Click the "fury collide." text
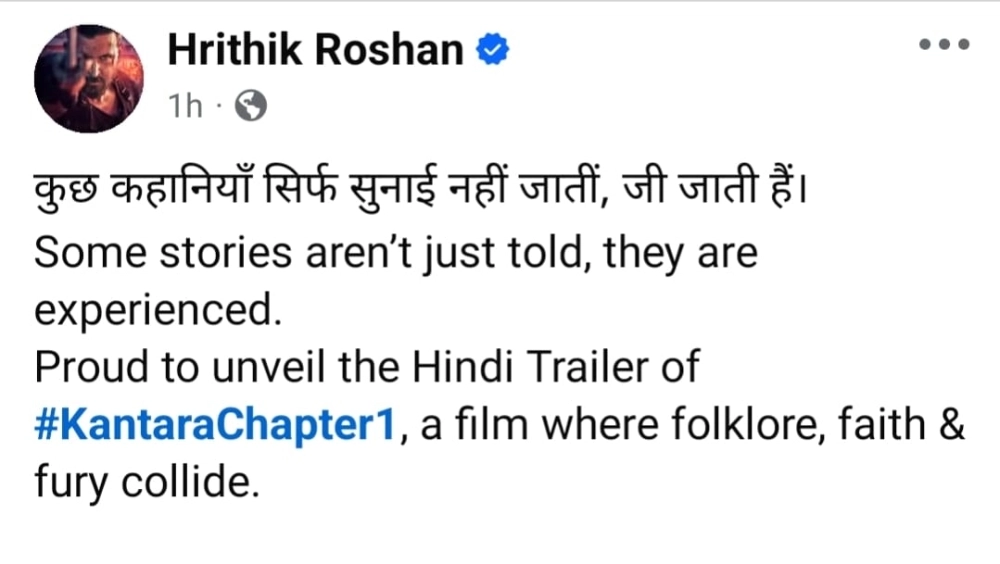The image size is (1000, 564). [x=139, y=484]
